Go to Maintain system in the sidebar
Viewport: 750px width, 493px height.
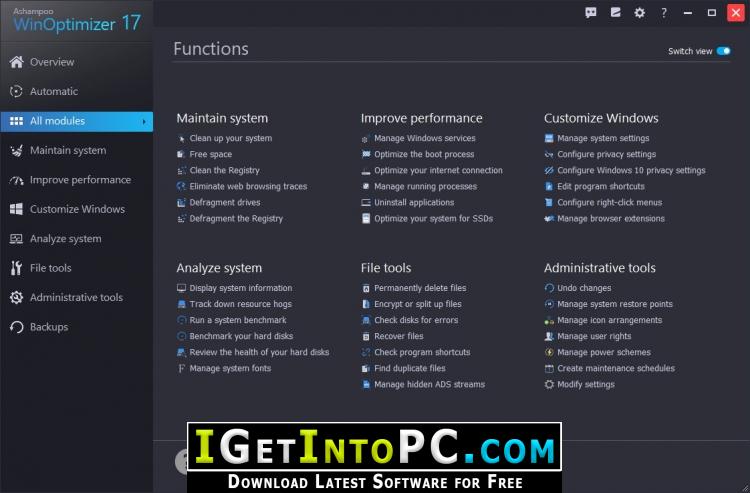point(67,150)
